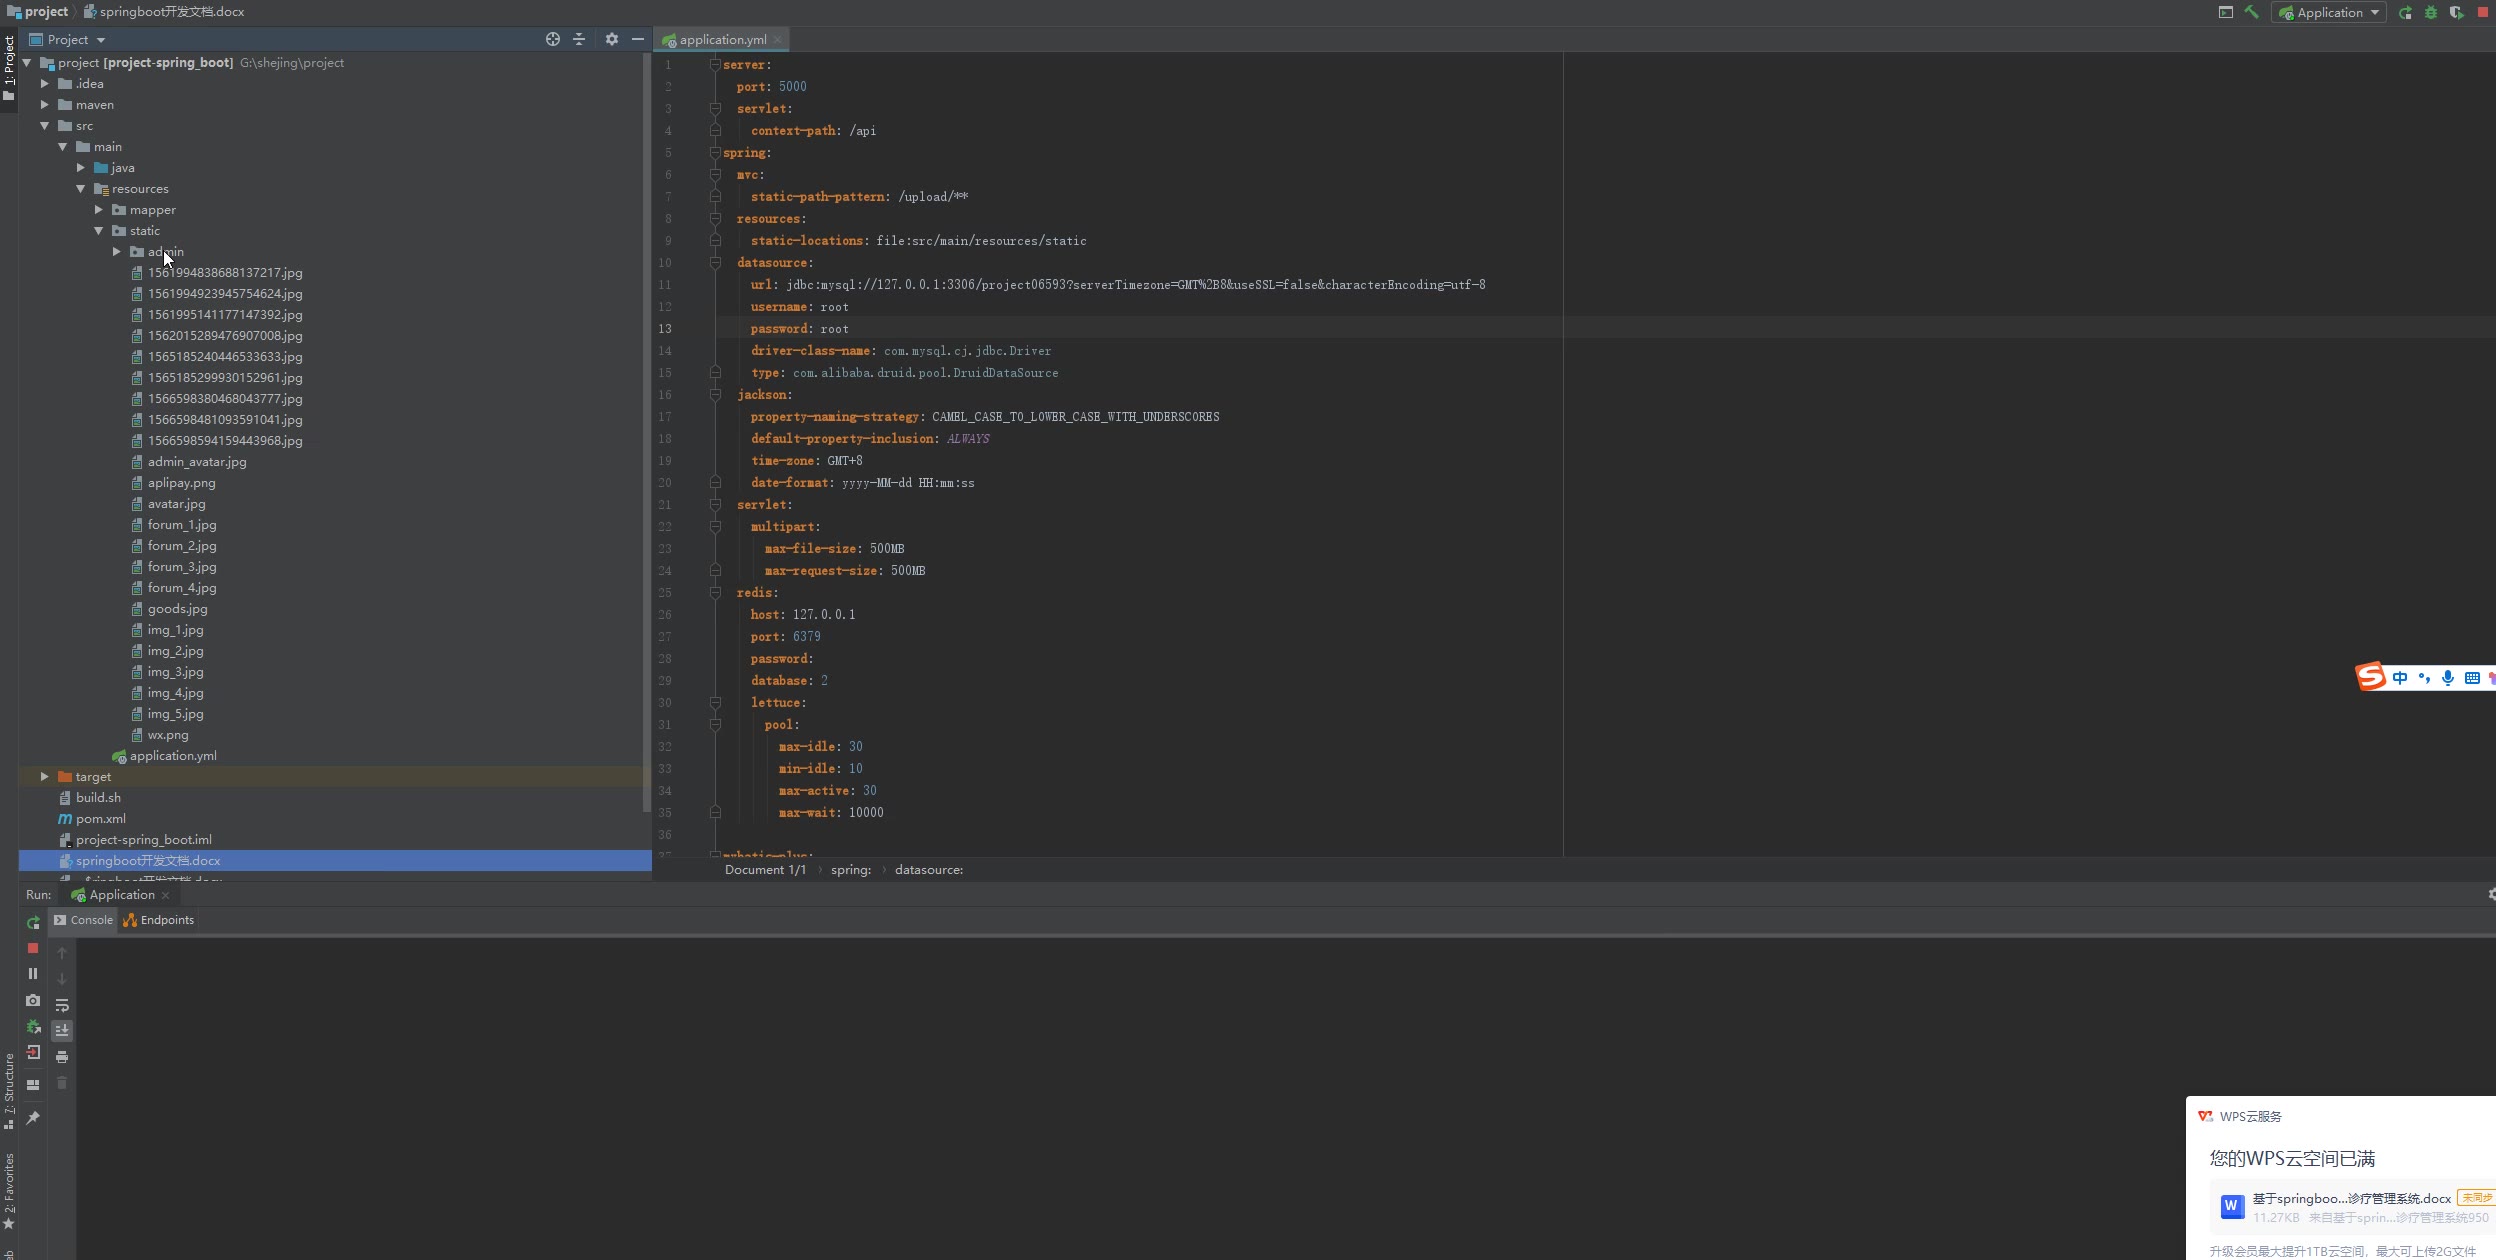Pause the running Application output
2496x1260 pixels.
33,973
